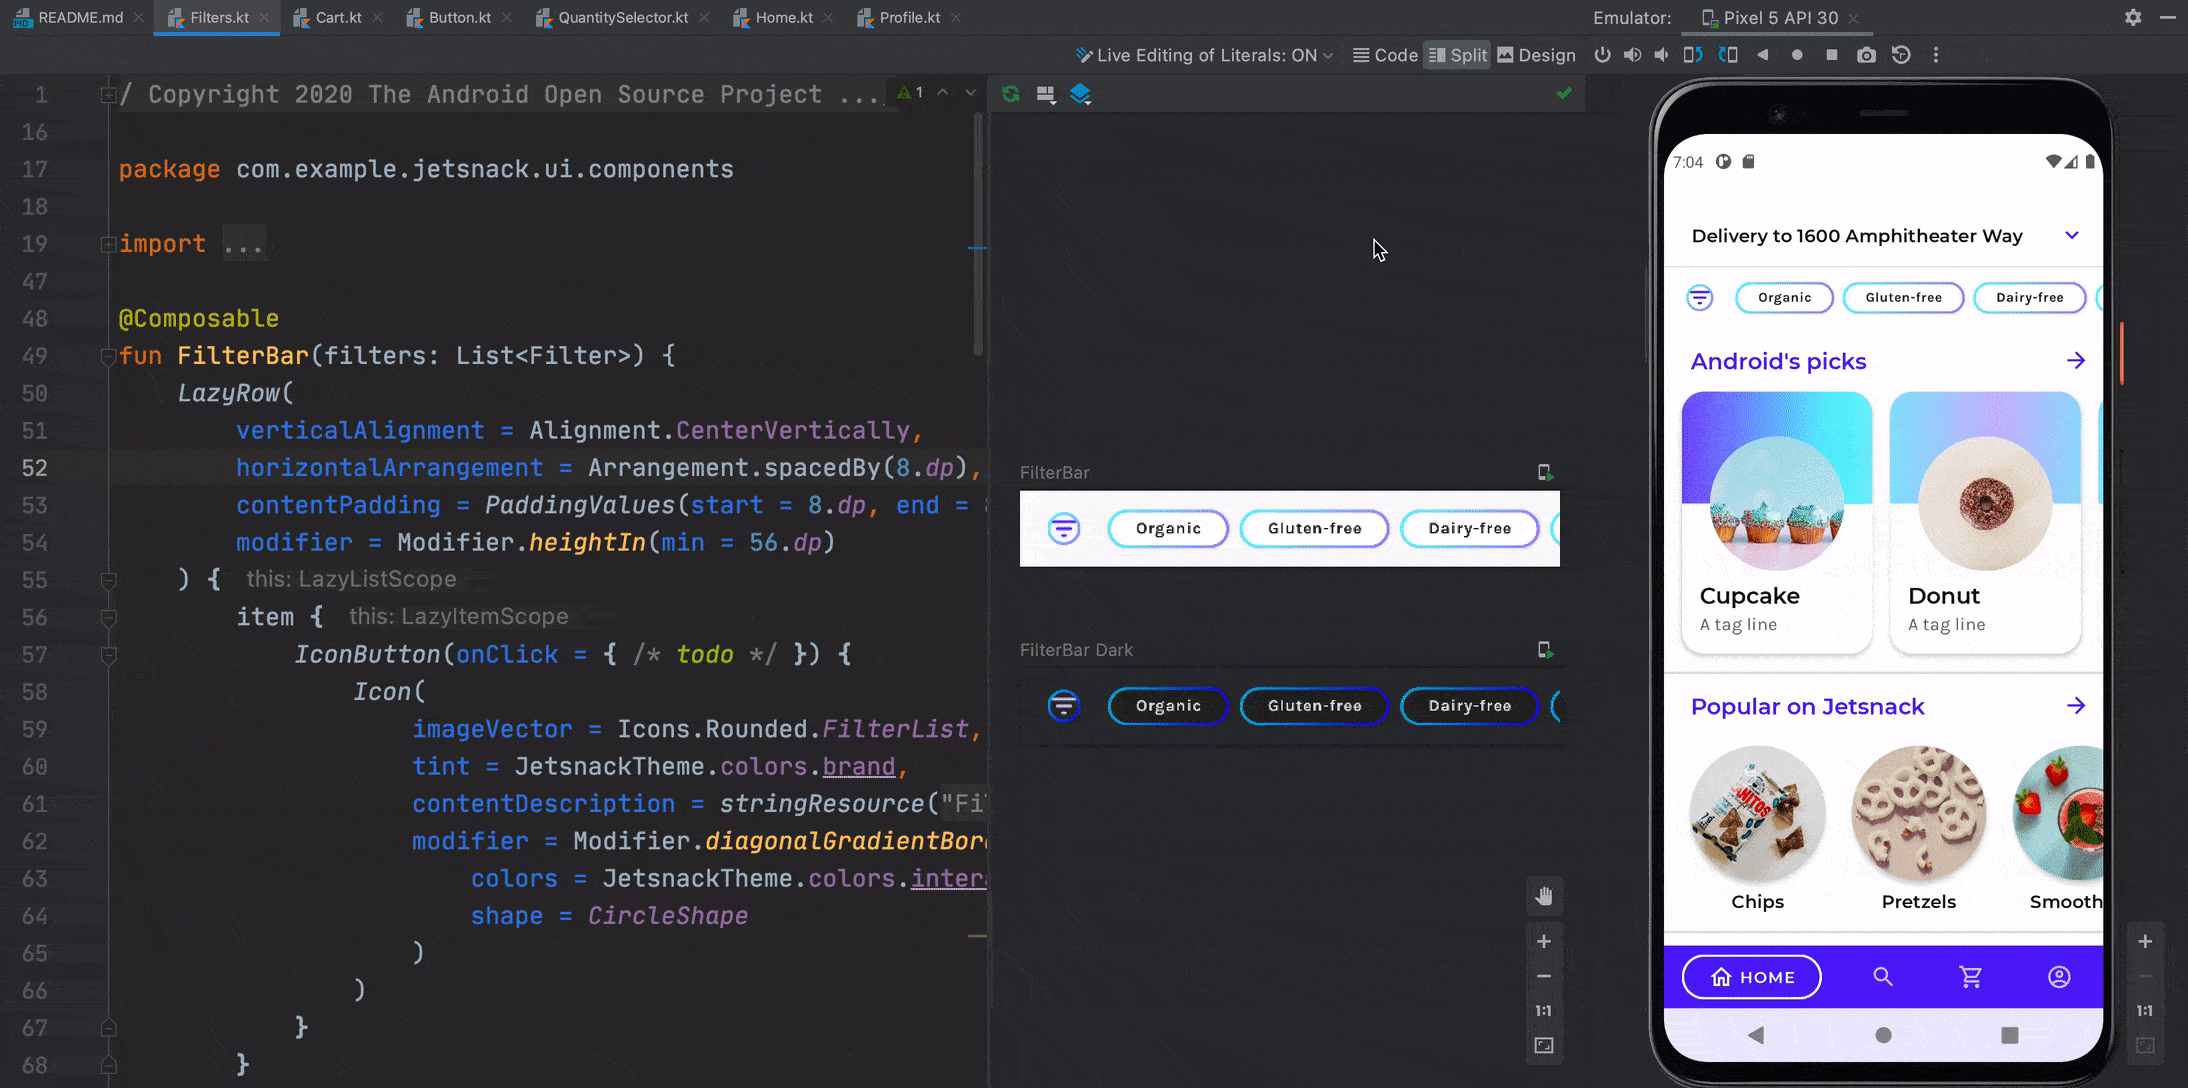Click the 1:1 zoom level button in preview
This screenshot has height=1088, width=2188.
[x=1543, y=1010]
